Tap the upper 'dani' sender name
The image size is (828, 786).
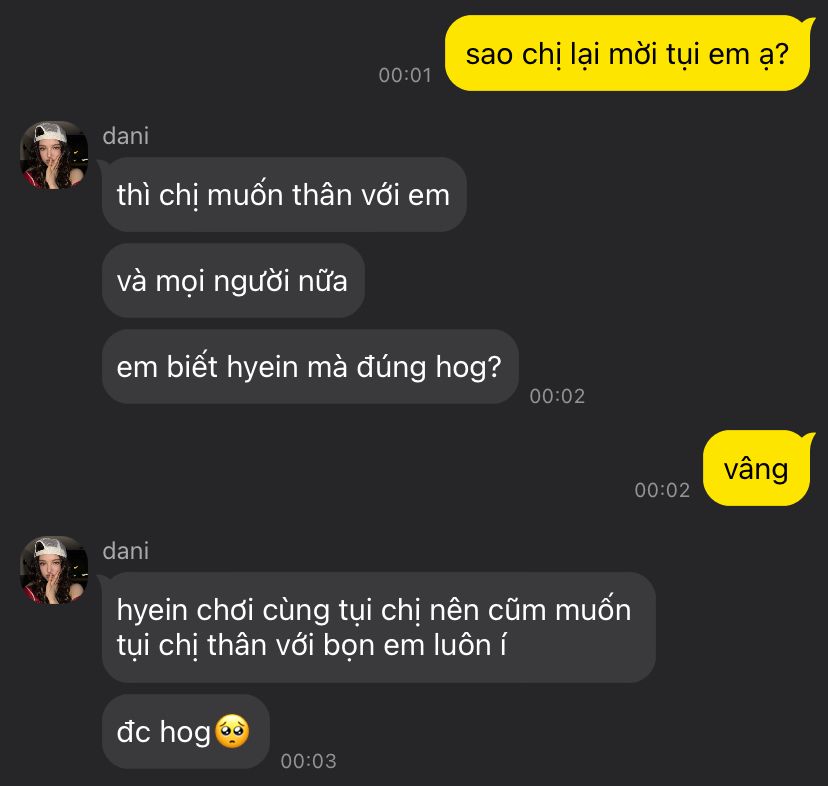(126, 136)
